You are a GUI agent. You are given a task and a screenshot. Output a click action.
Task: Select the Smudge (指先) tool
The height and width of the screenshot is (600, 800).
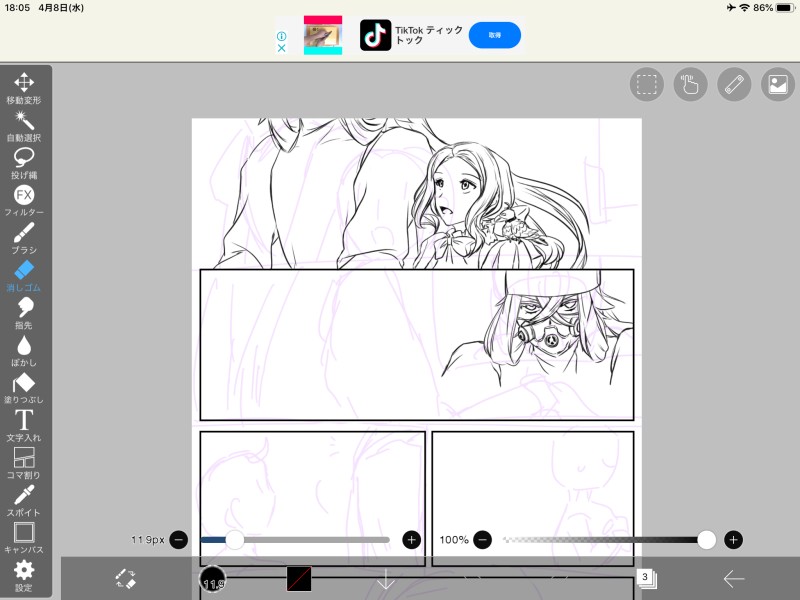(x=24, y=314)
